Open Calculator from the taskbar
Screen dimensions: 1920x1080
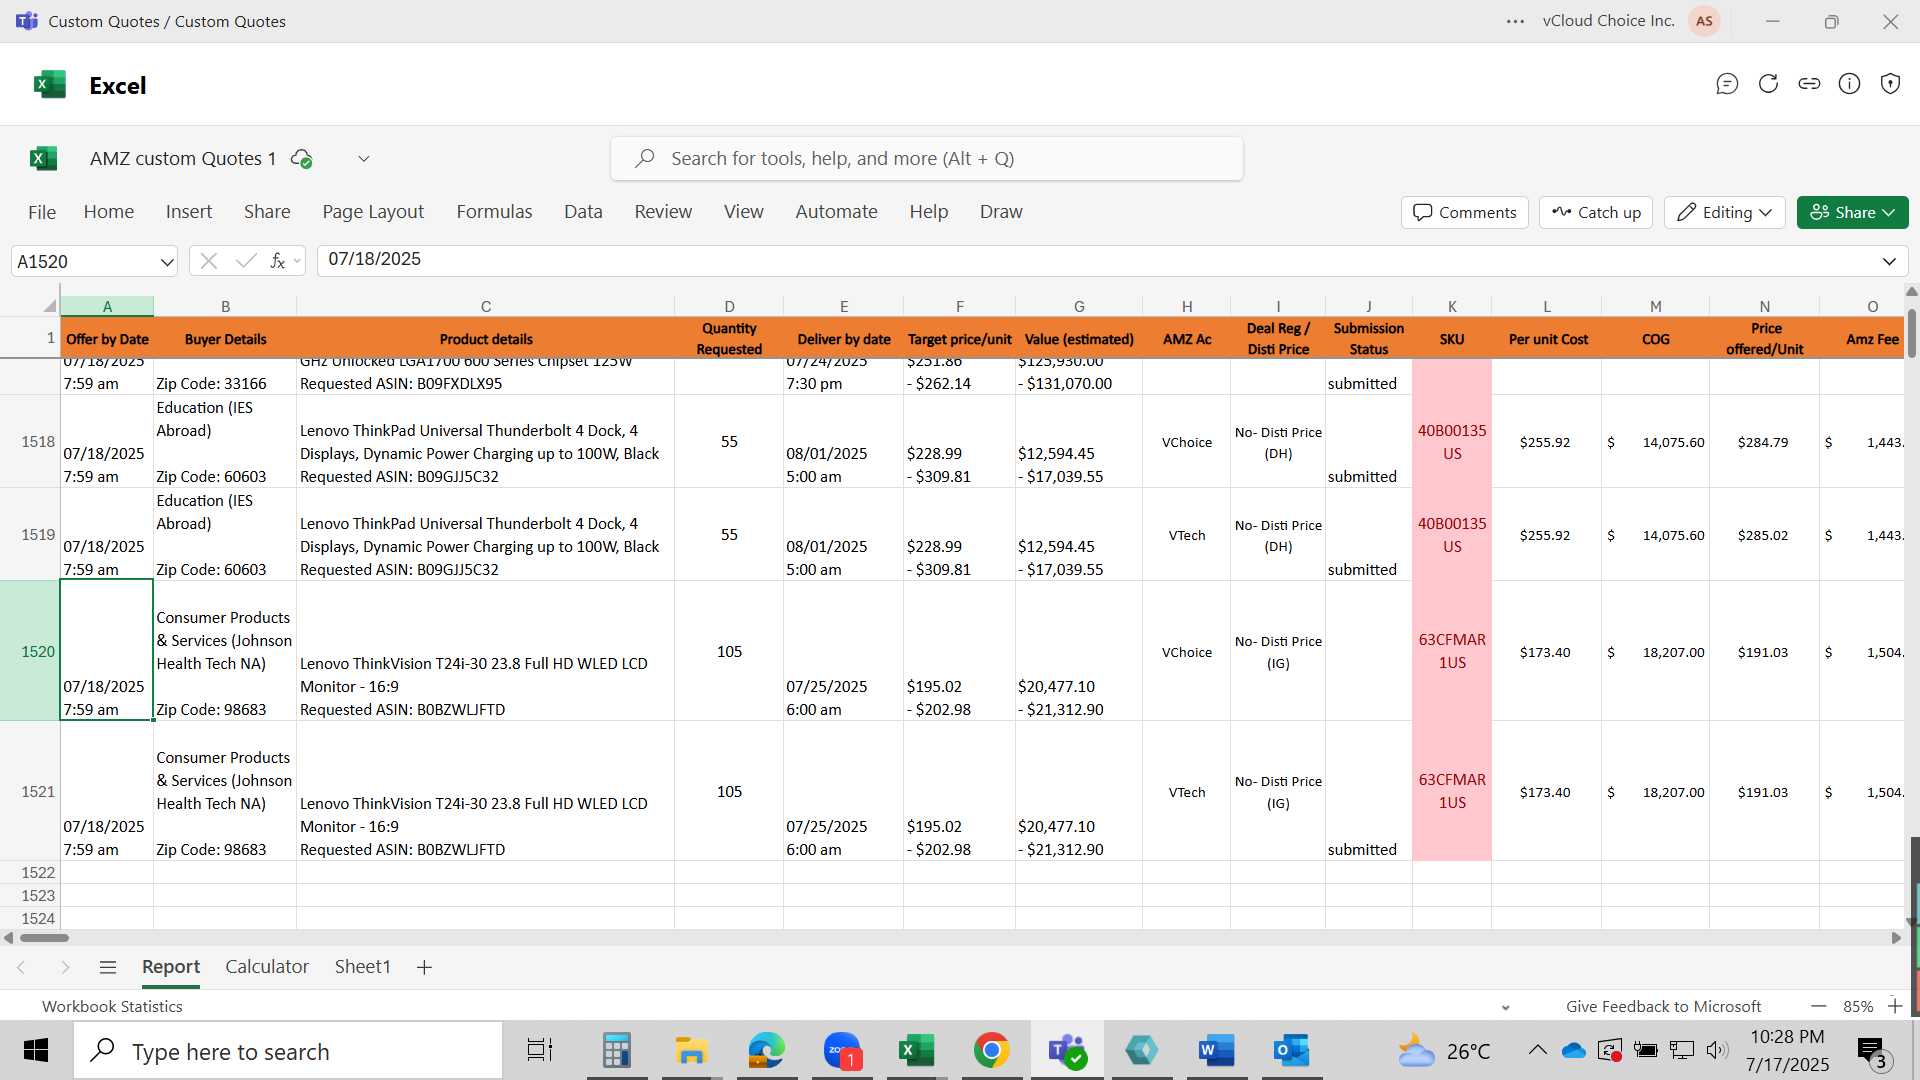pos(616,1051)
